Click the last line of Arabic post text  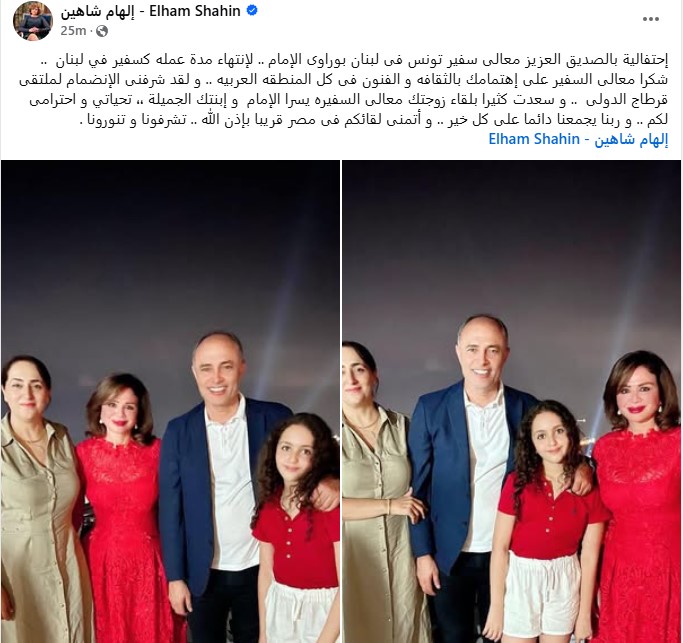(375, 120)
